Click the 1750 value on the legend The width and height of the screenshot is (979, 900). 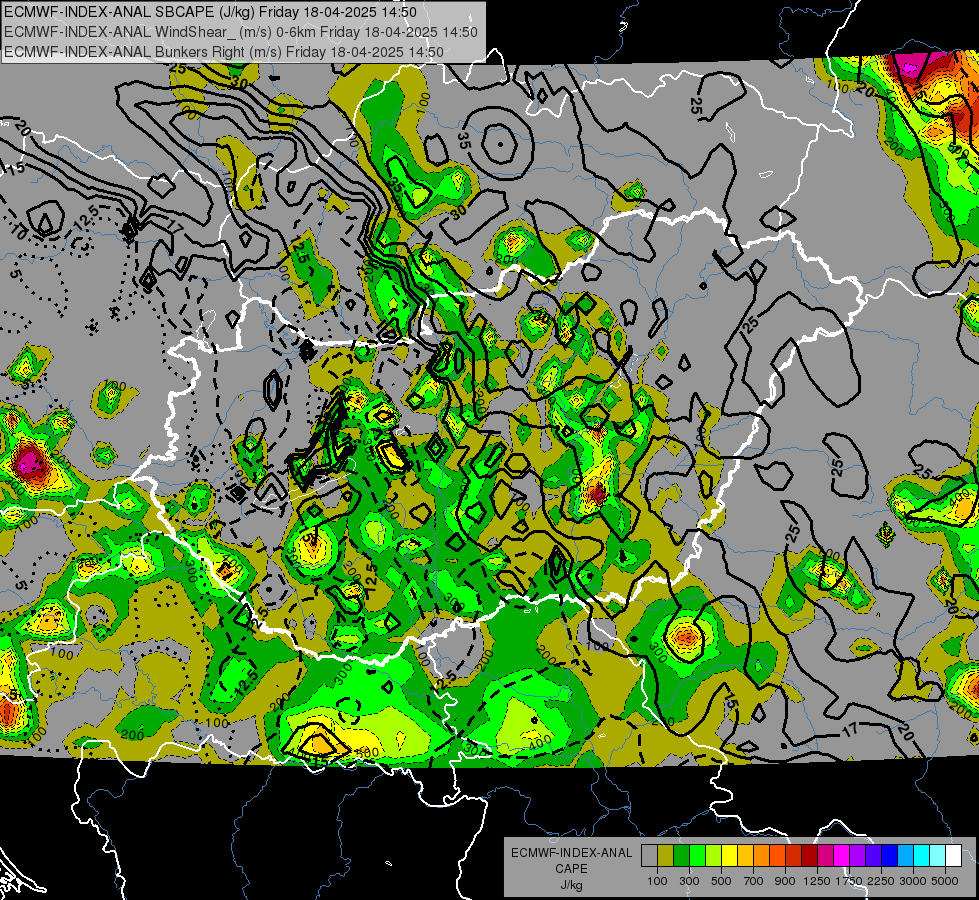click(x=849, y=881)
